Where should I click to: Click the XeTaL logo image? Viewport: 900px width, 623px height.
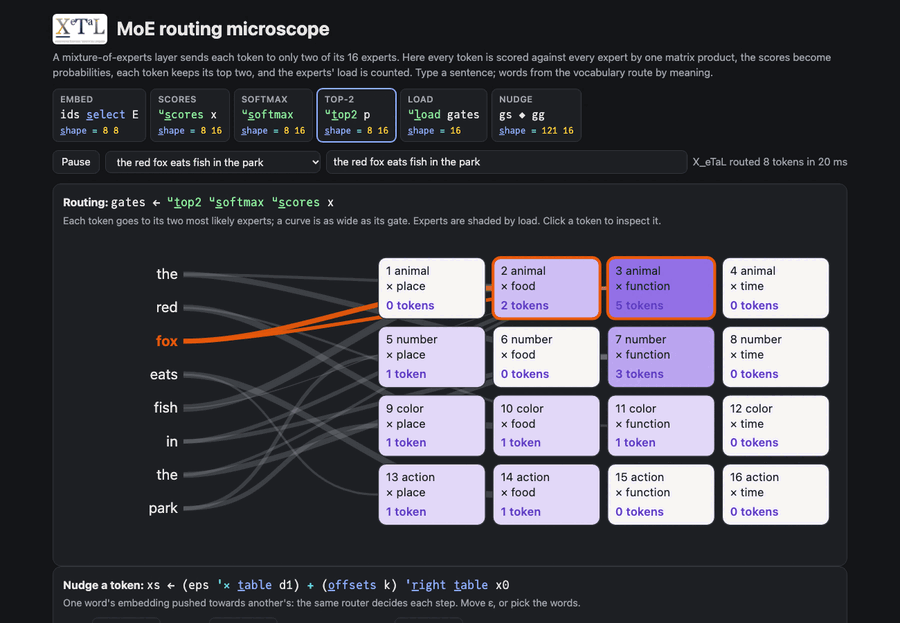tap(80, 29)
